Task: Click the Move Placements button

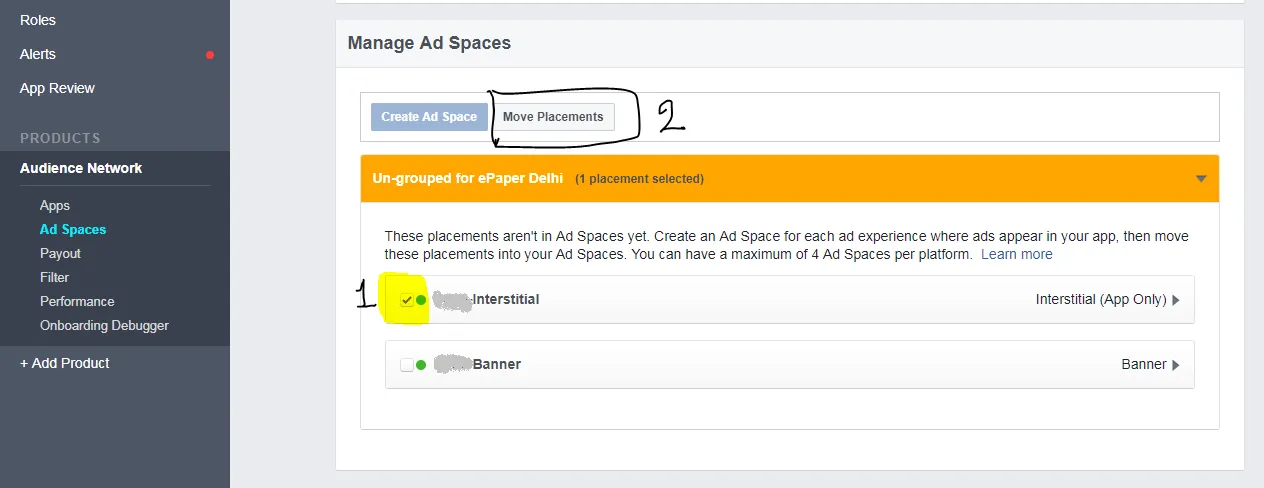Action: pos(553,117)
